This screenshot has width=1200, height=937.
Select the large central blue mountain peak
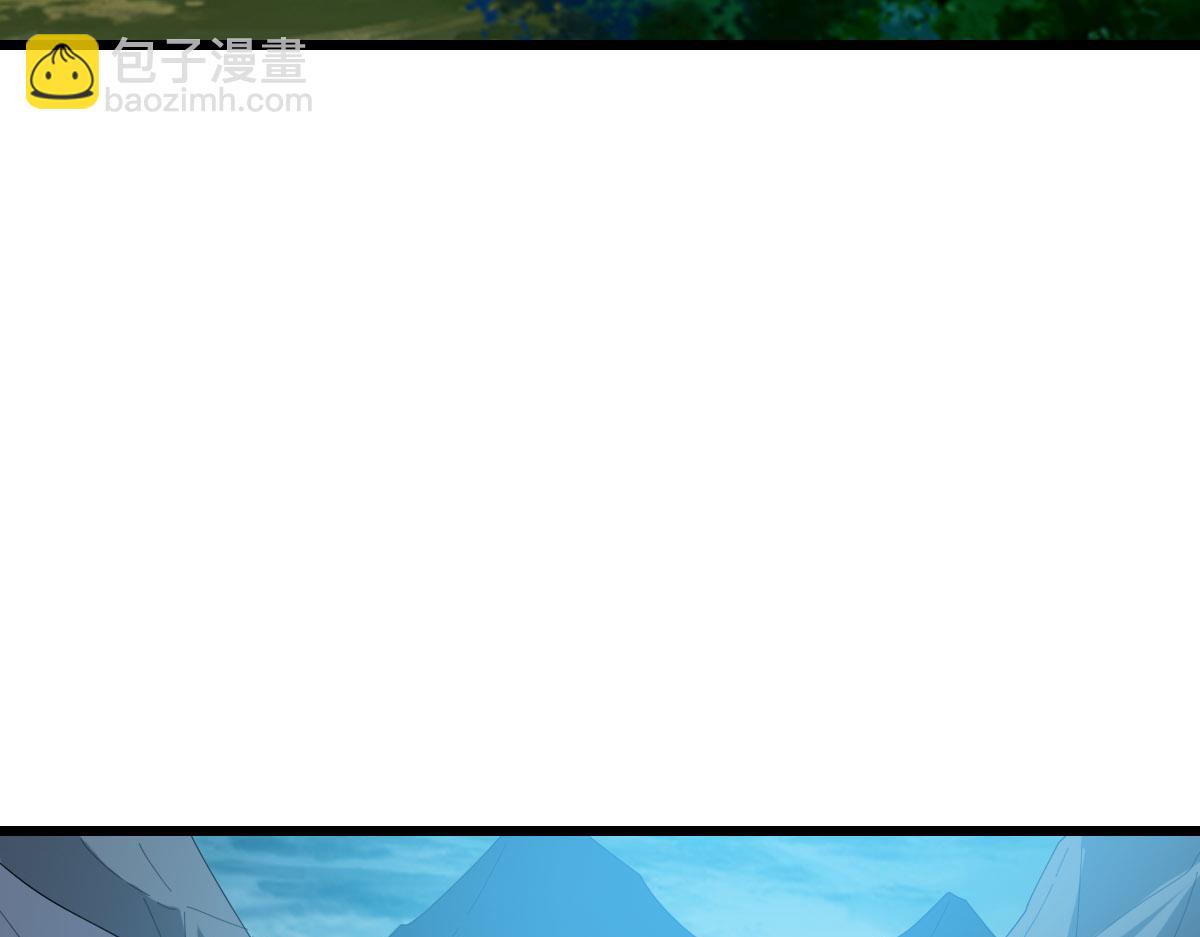coord(545,890)
